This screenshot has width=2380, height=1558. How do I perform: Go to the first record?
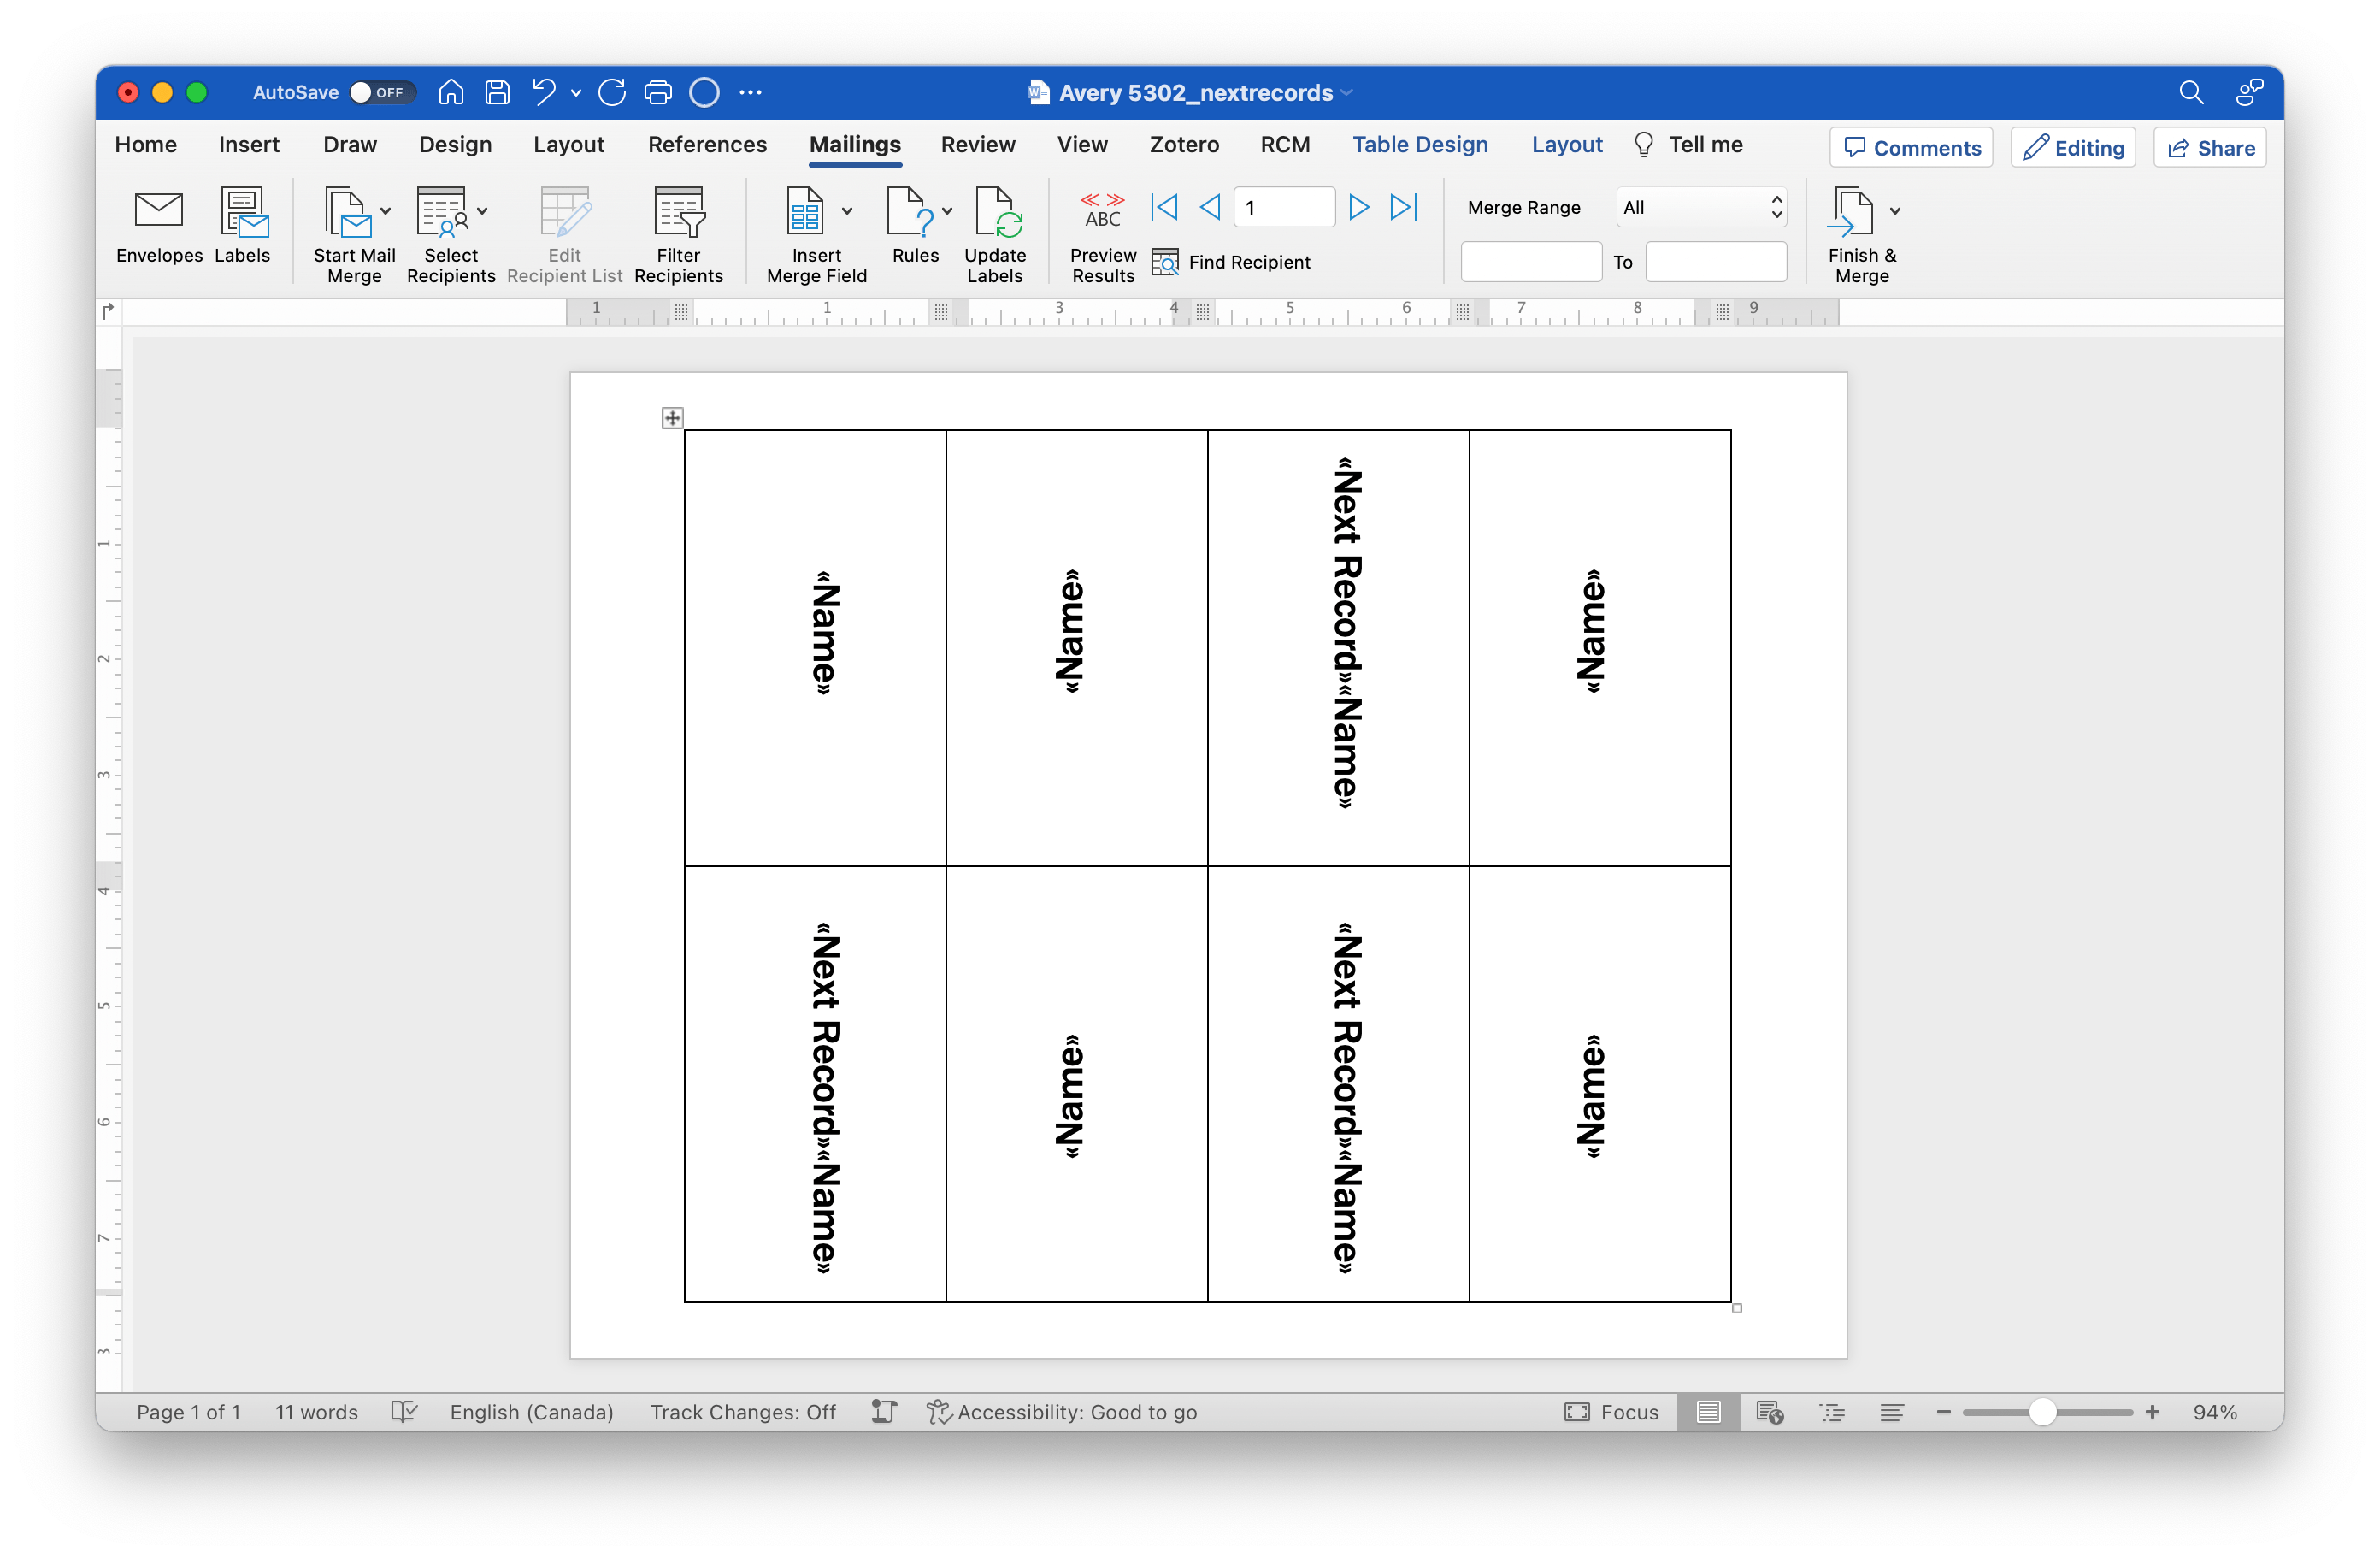(x=1164, y=208)
